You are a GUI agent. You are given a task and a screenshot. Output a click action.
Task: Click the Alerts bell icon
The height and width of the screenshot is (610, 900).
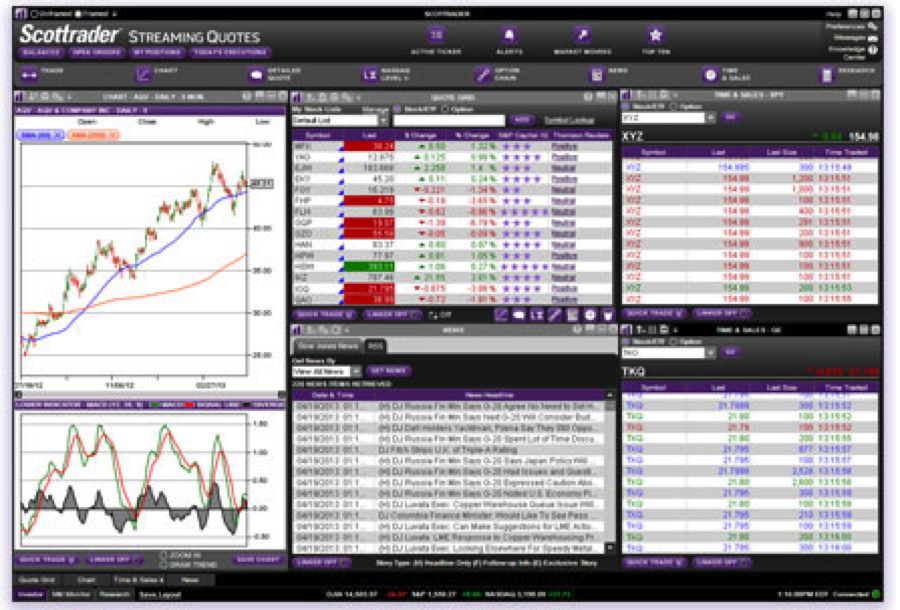point(509,34)
